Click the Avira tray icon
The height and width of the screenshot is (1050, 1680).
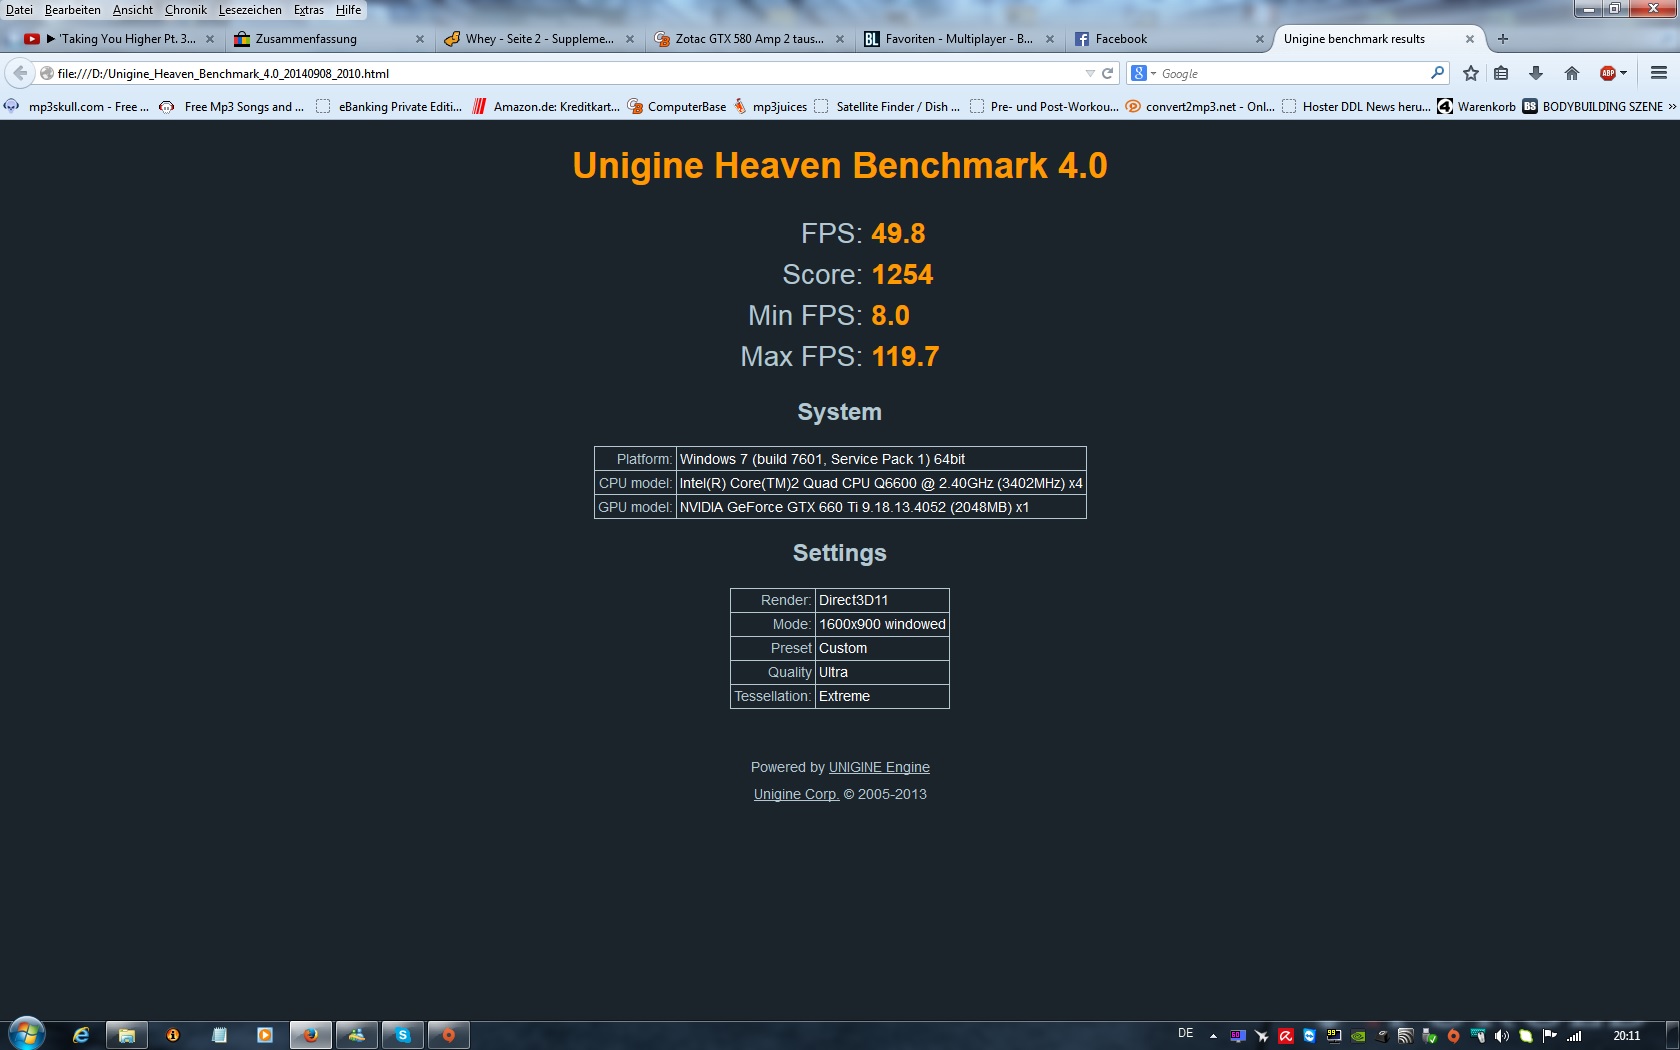pyautogui.click(x=1286, y=1036)
